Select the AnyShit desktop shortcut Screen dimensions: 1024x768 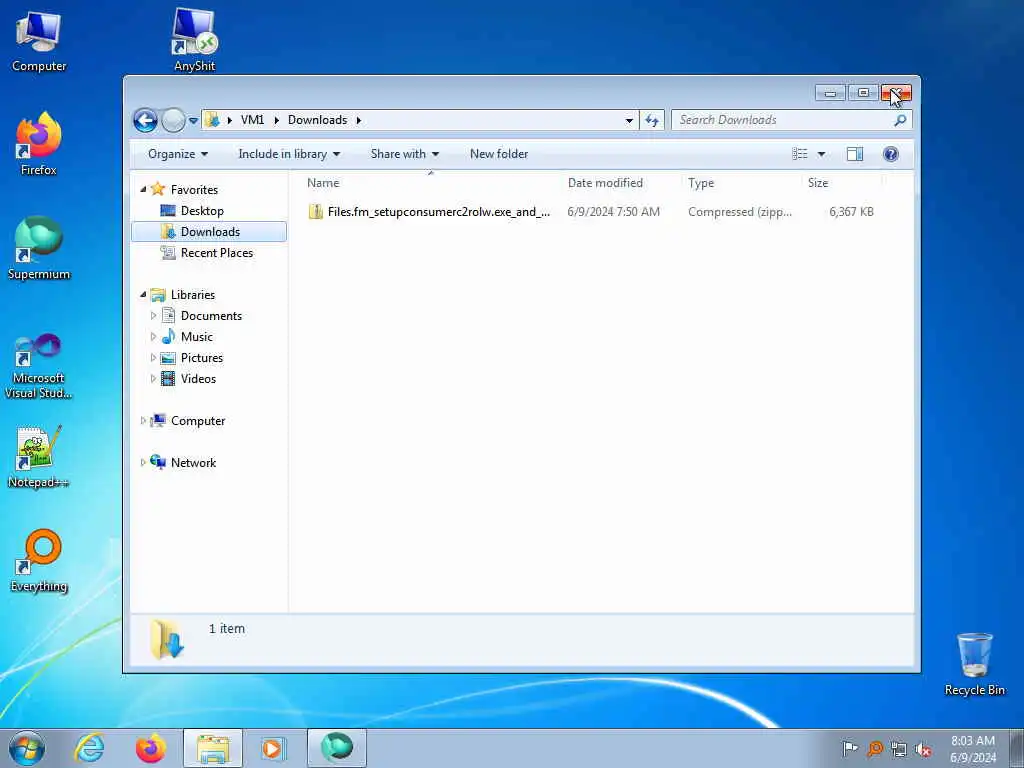point(195,40)
